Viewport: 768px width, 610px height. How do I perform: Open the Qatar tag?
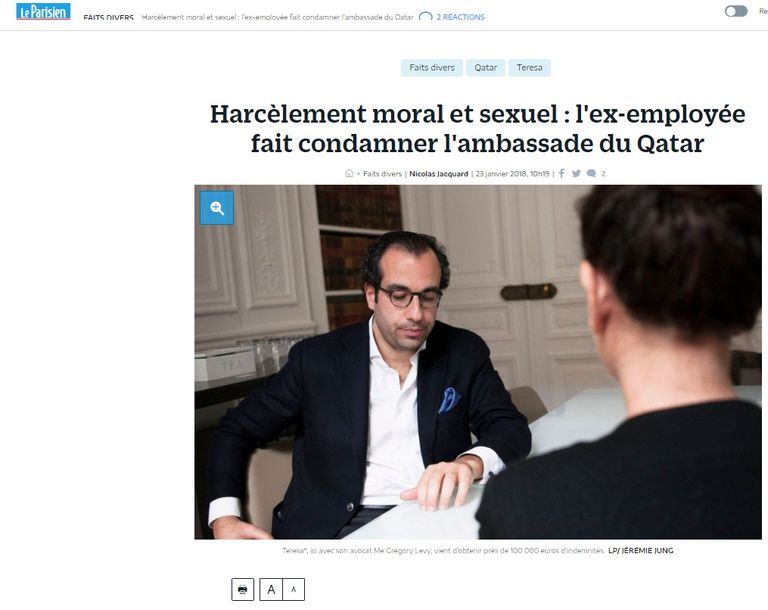click(x=485, y=68)
